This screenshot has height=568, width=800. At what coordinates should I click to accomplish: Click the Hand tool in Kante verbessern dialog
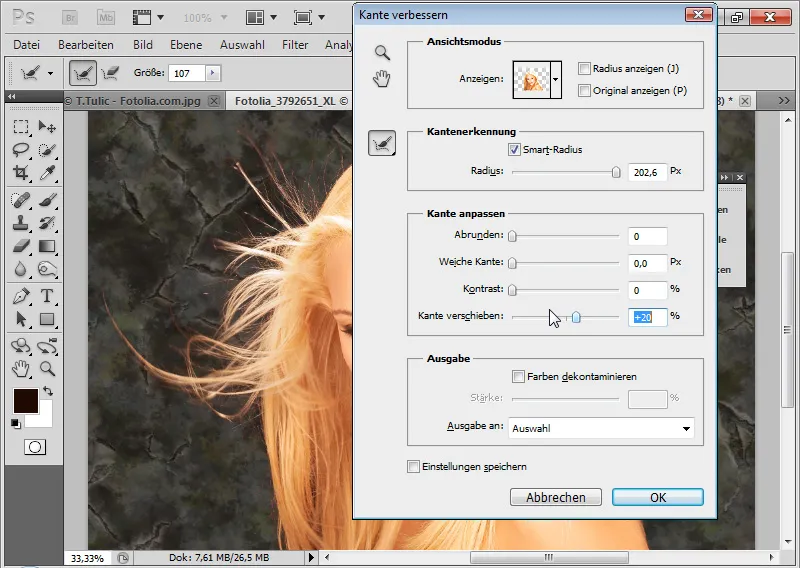click(x=382, y=79)
